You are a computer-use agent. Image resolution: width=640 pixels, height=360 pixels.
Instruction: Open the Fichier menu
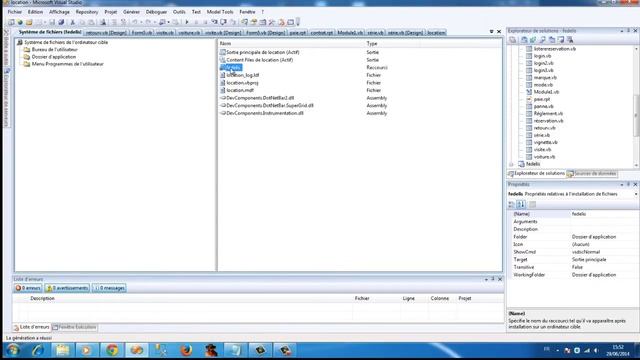tap(15, 12)
